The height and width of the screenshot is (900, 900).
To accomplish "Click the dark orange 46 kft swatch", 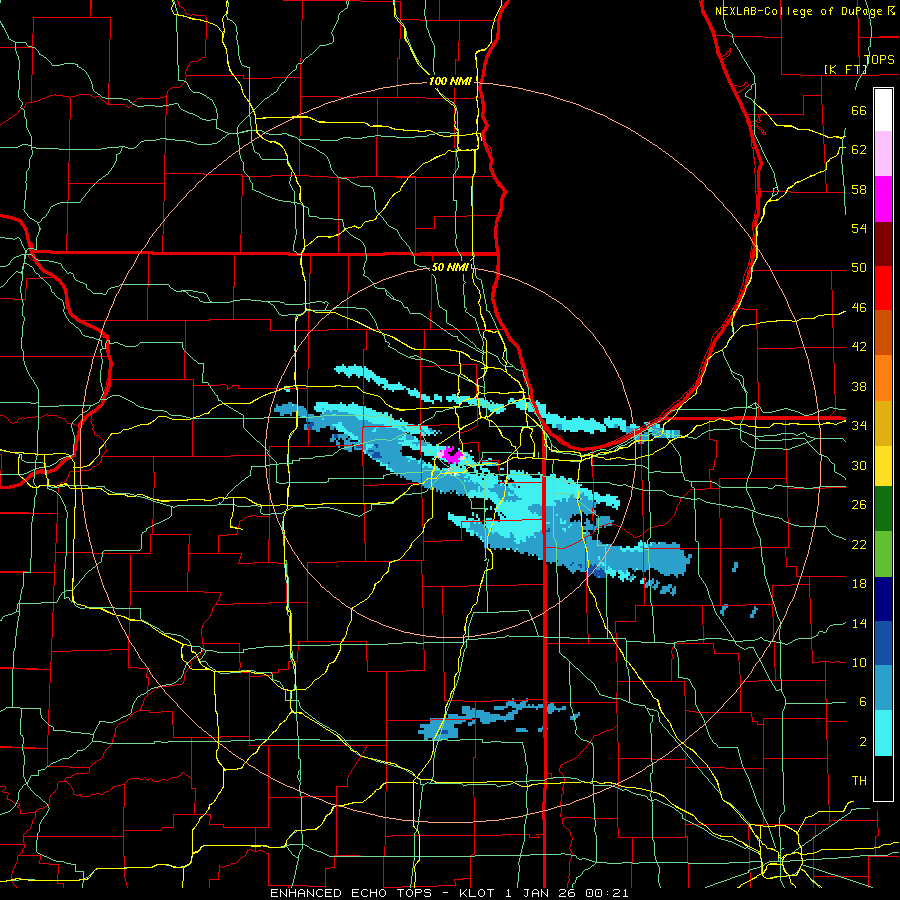I will (883, 333).
